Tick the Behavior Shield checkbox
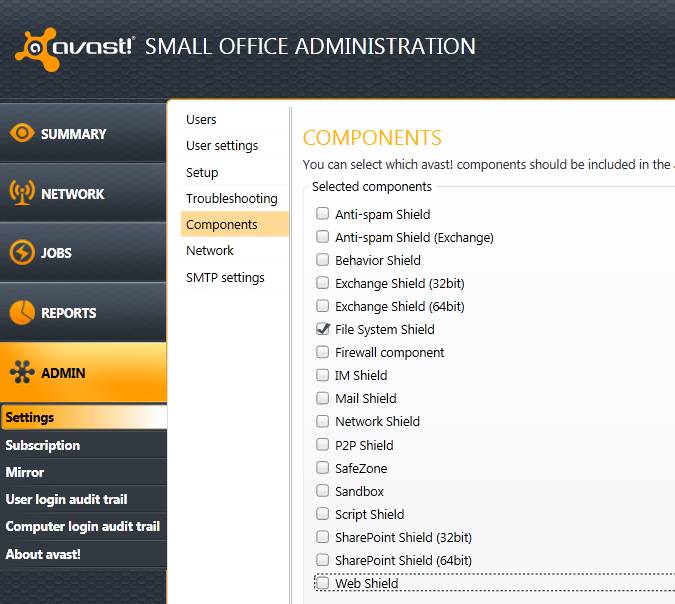This screenshot has height=604, width=675. pyautogui.click(x=322, y=260)
